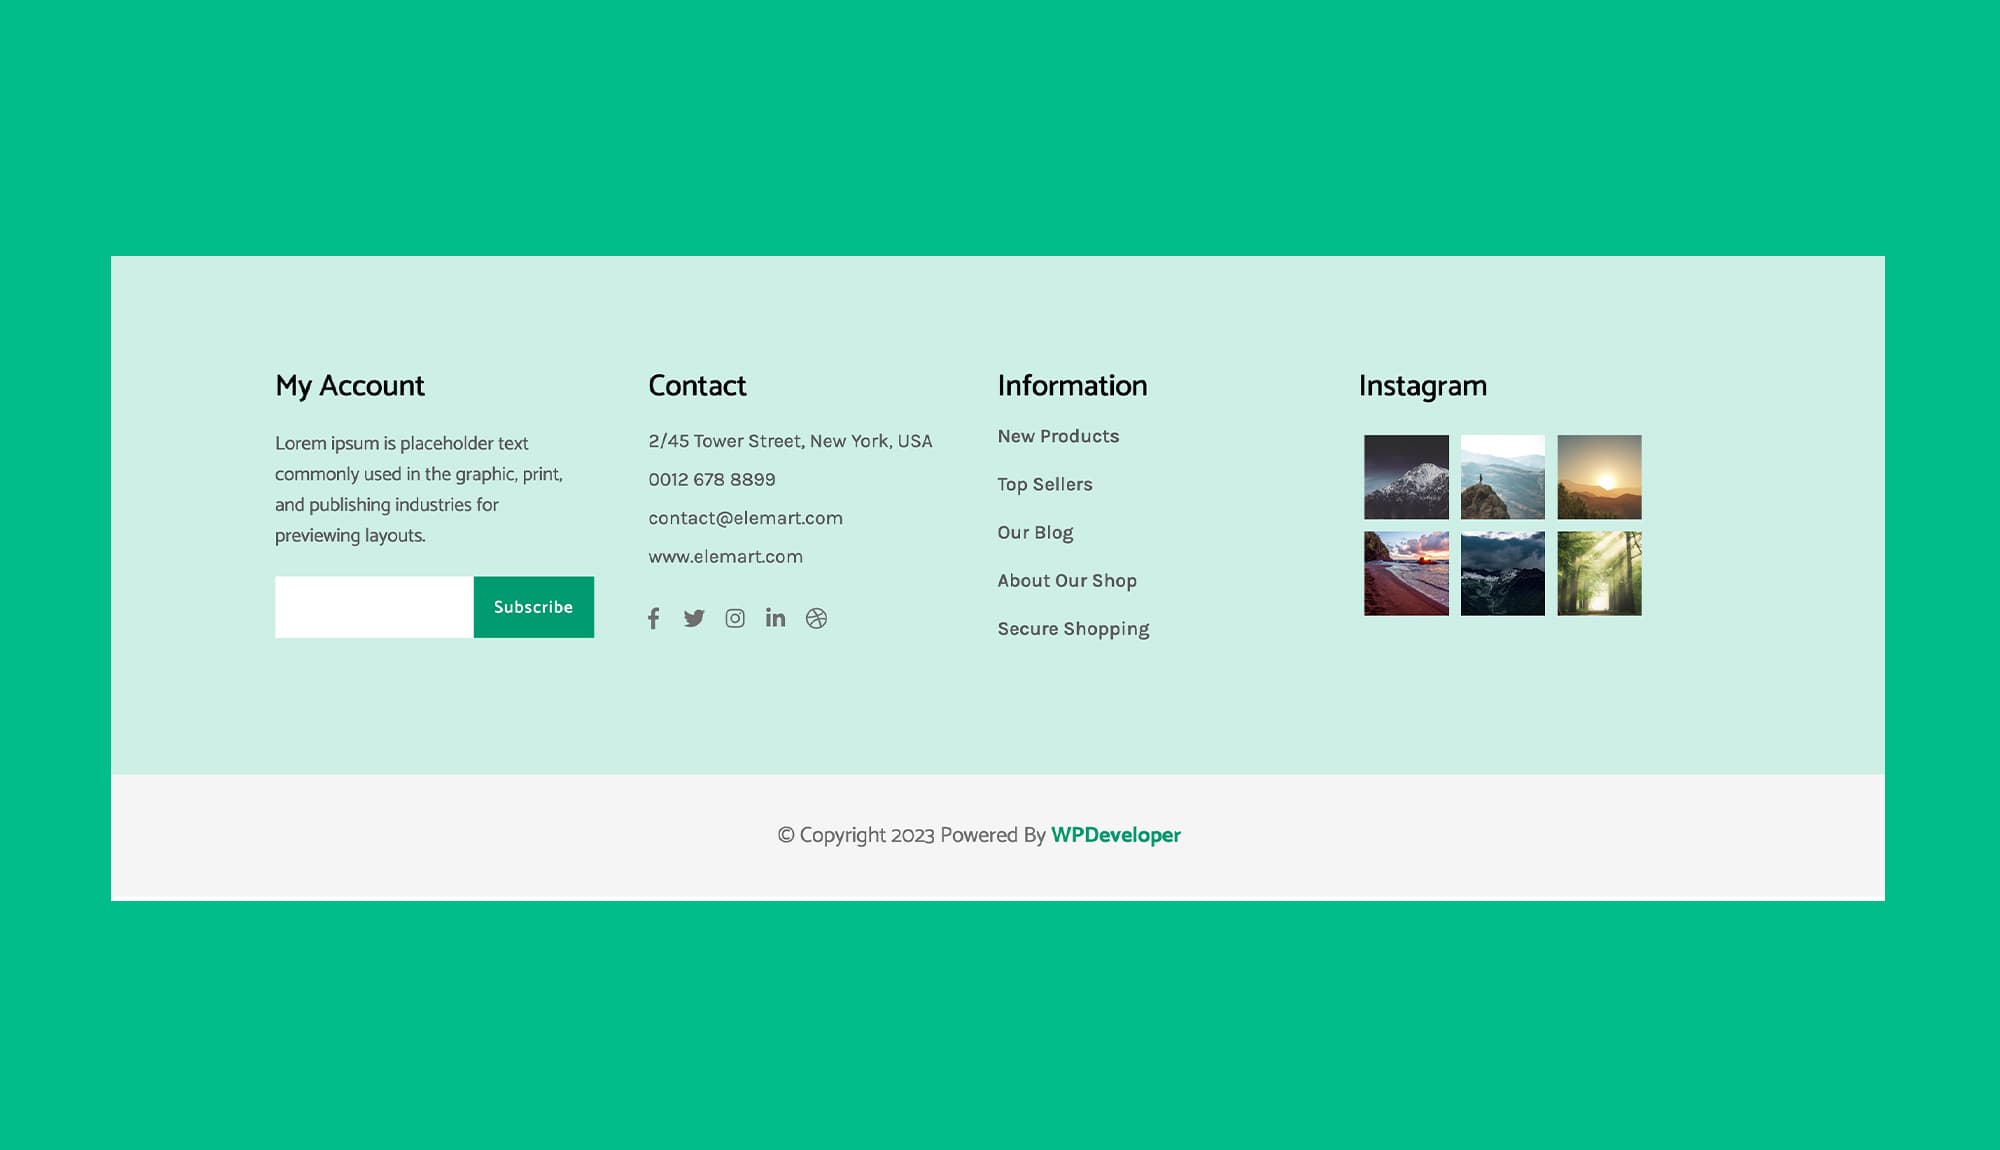Click the Twitter icon

pyautogui.click(x=694, y=618)
